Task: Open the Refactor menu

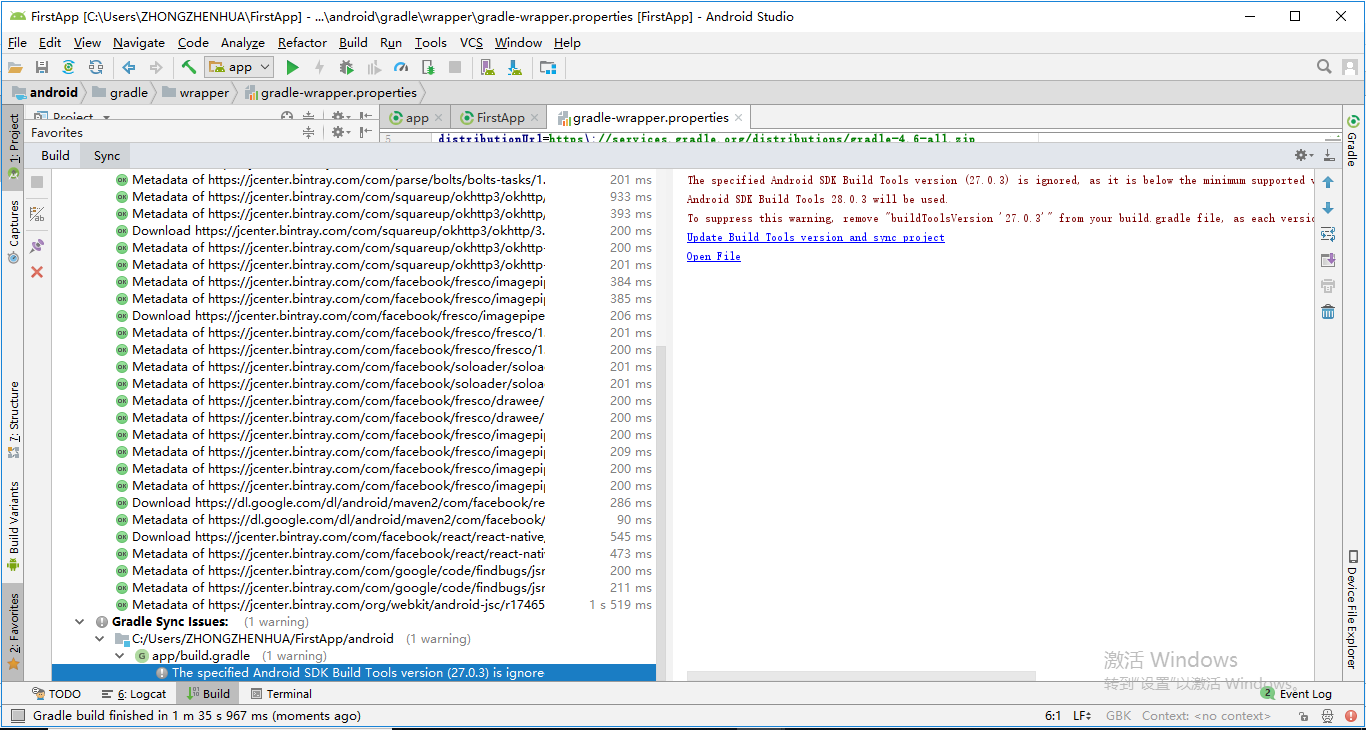Action: click(302, 42)
